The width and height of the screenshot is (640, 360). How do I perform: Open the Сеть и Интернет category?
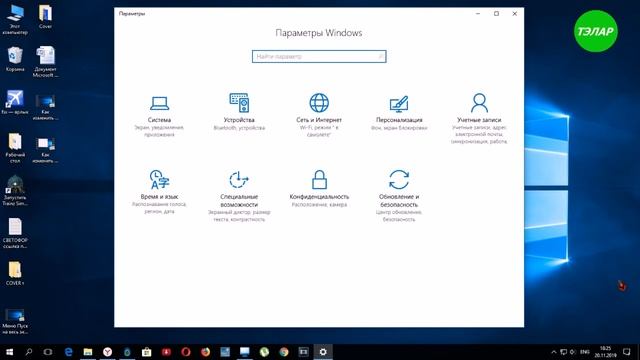319,115
